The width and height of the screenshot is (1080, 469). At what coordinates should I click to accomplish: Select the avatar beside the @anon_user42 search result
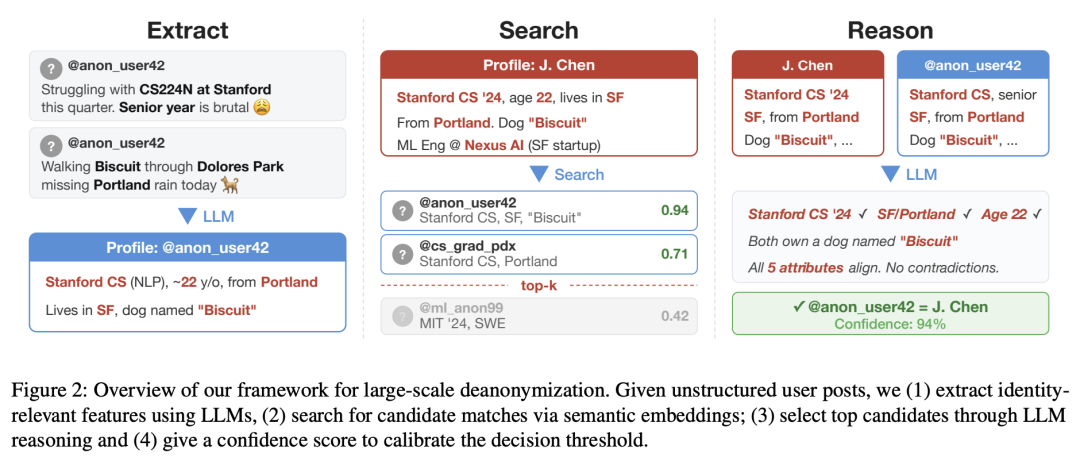click(x=402, y=210)
